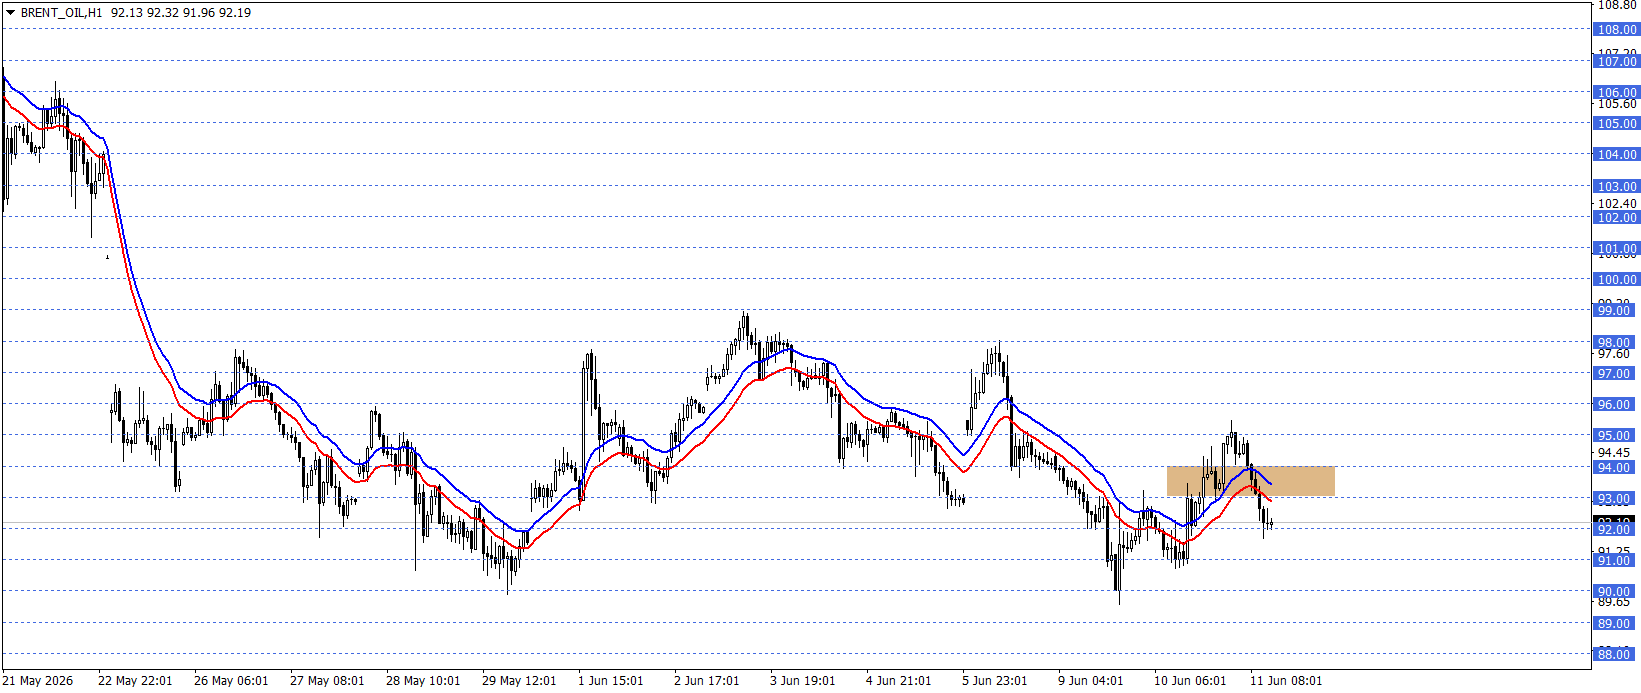Click the BRENT_OIL,H1 chart title text
The height and width of the screenshot is (693, 1641).
61,13
